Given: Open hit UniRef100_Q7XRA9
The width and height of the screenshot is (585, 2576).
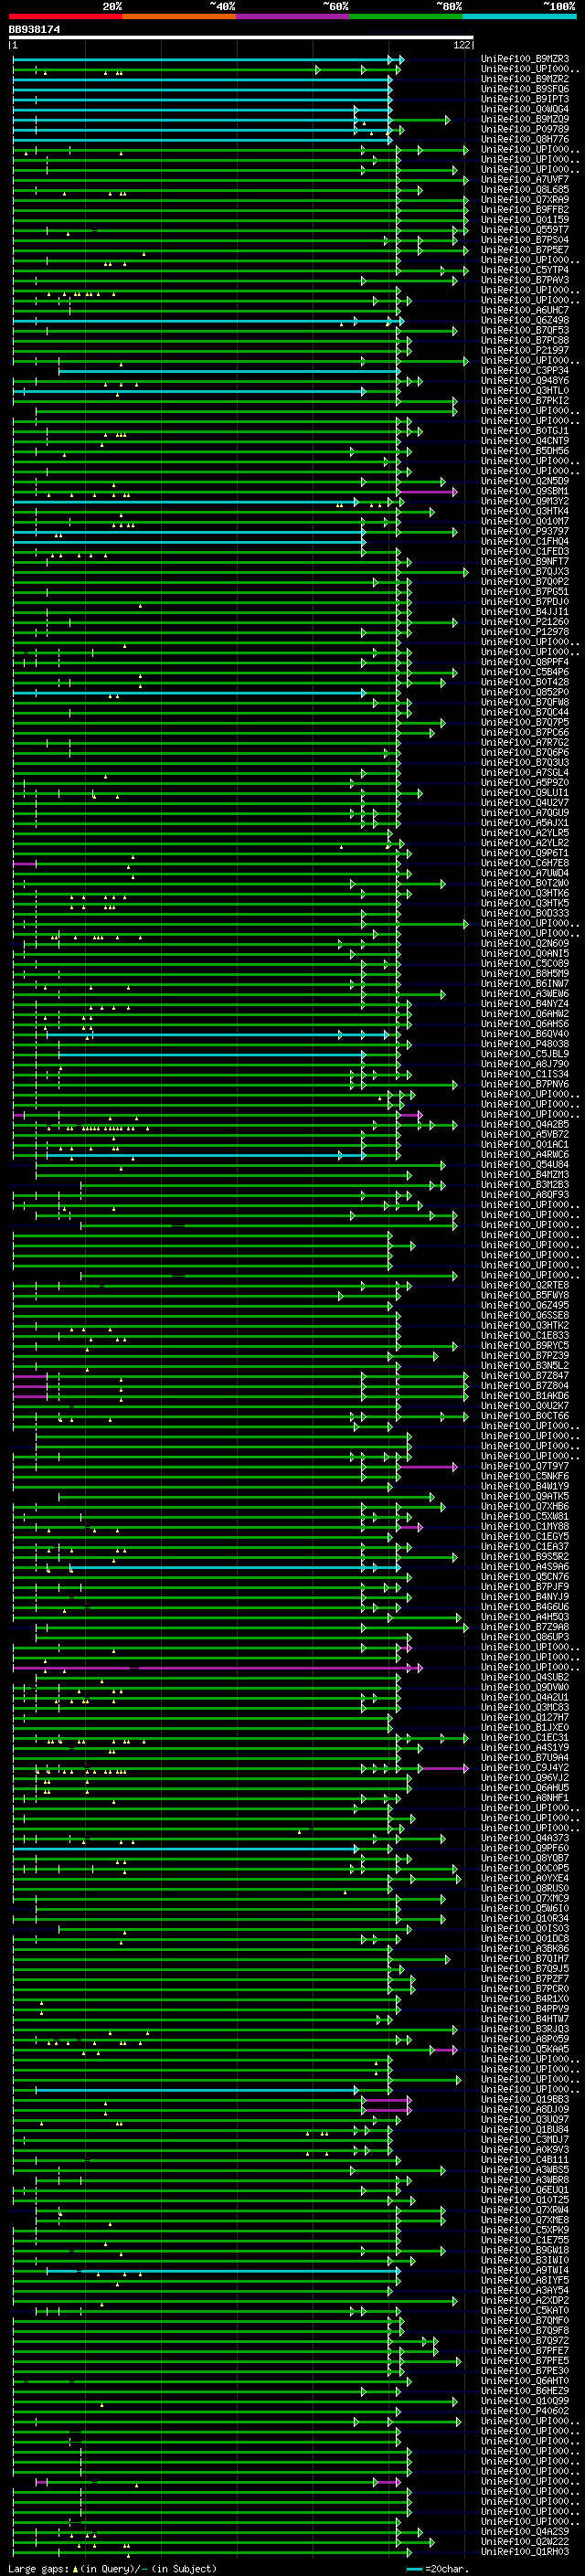Looking at the screenshot, I should click(525, 200).
